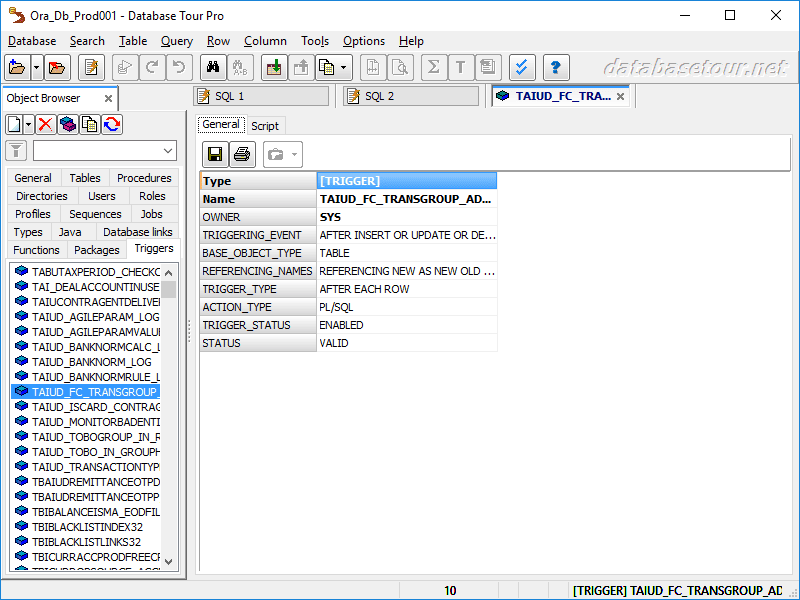
Task: Expand the new object dropdown arrow
Action: [x=29, y=124]
